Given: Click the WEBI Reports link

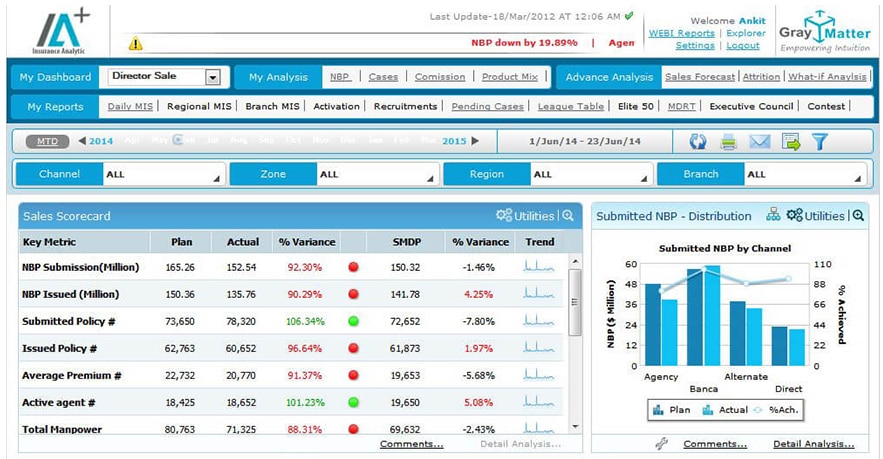Looking at the screenshot, I should (x=681, y=33).
